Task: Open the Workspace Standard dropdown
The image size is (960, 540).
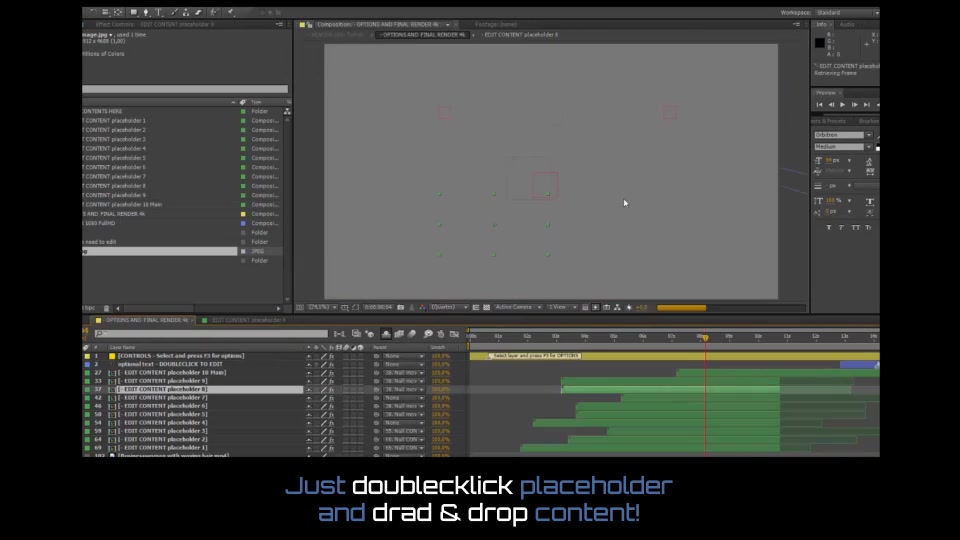Action: [847, 12]
